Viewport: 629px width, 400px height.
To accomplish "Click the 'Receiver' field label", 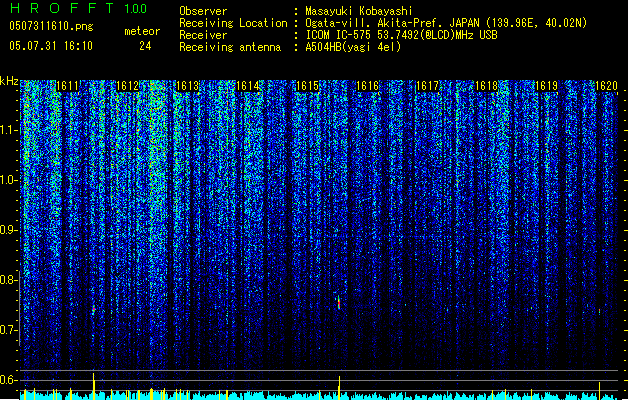I will point(203,35).
